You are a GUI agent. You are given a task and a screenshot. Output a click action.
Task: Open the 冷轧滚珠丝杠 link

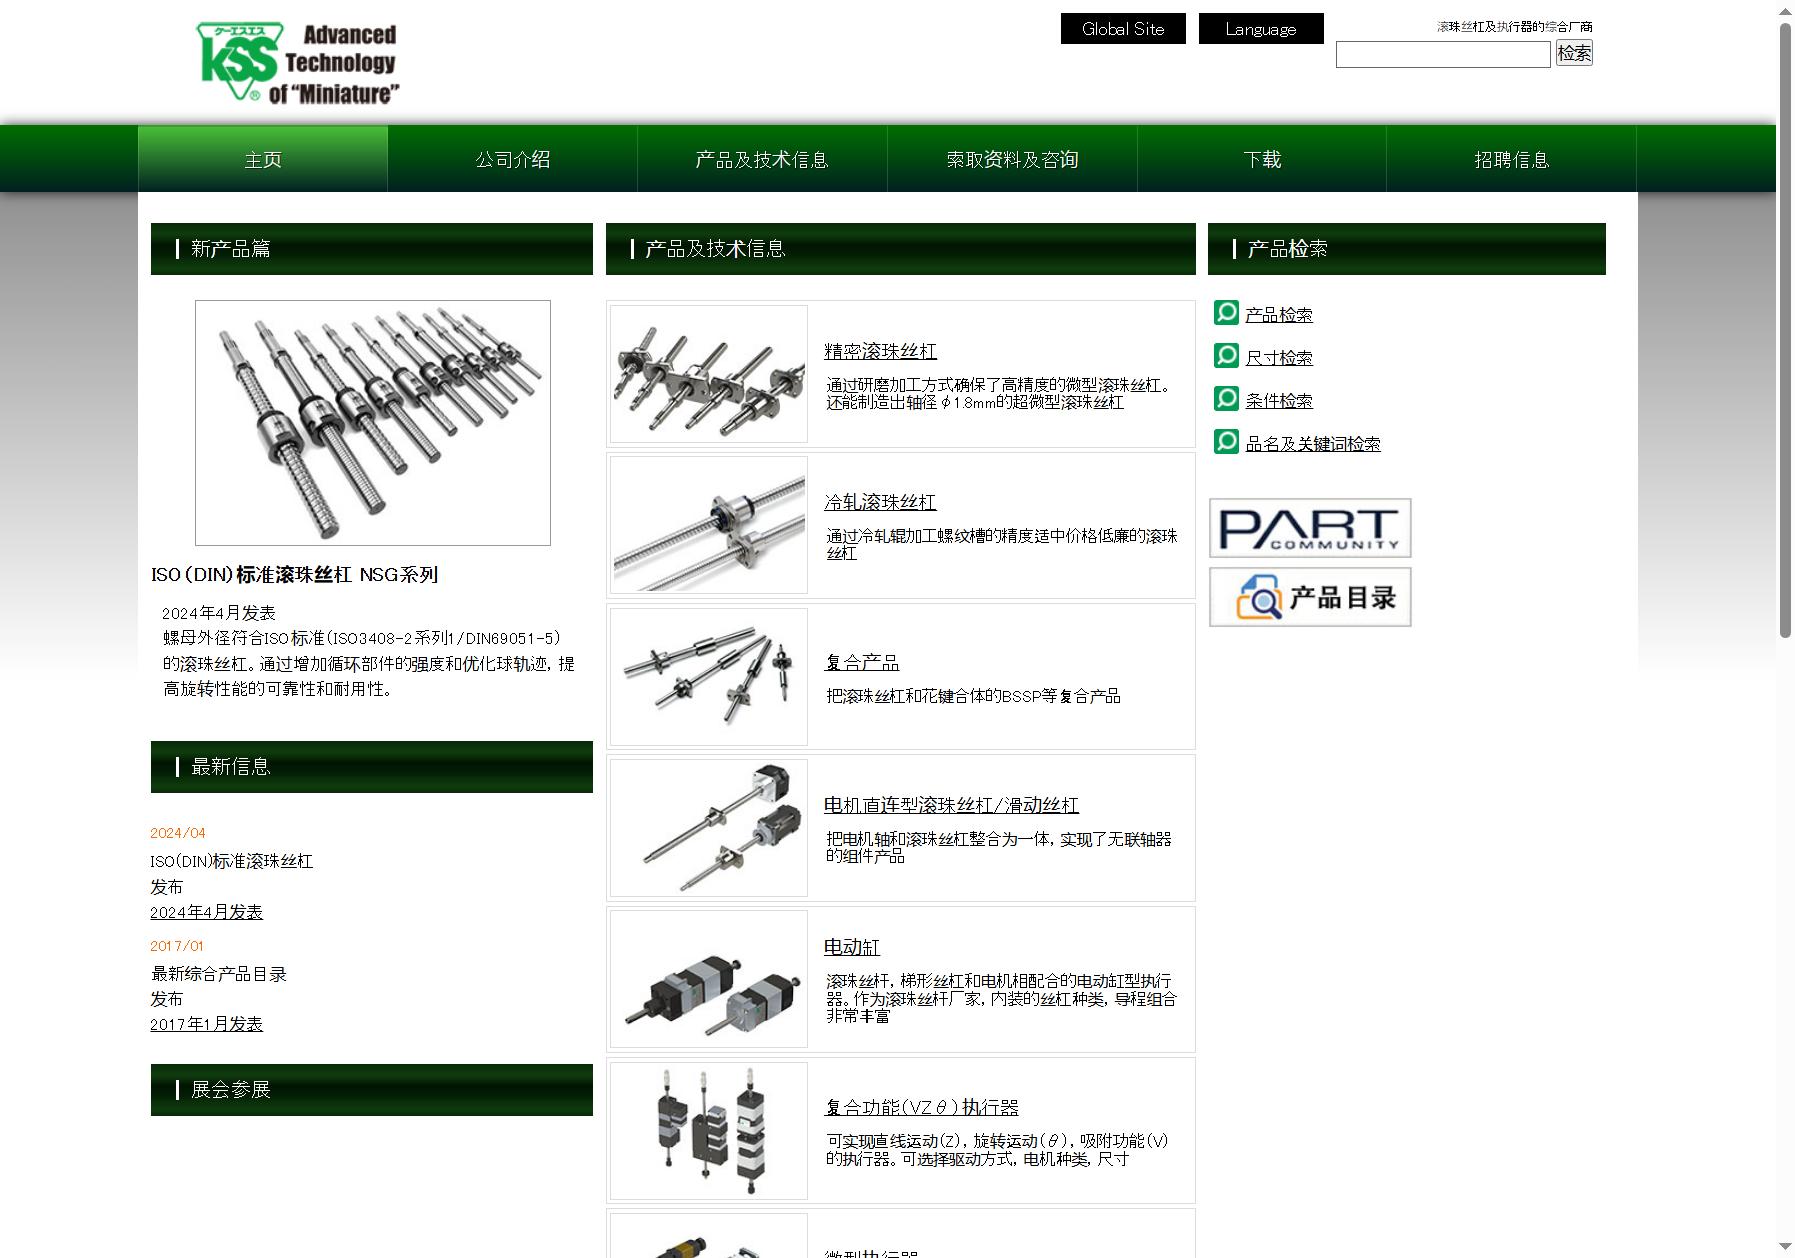tap(880, 502)
